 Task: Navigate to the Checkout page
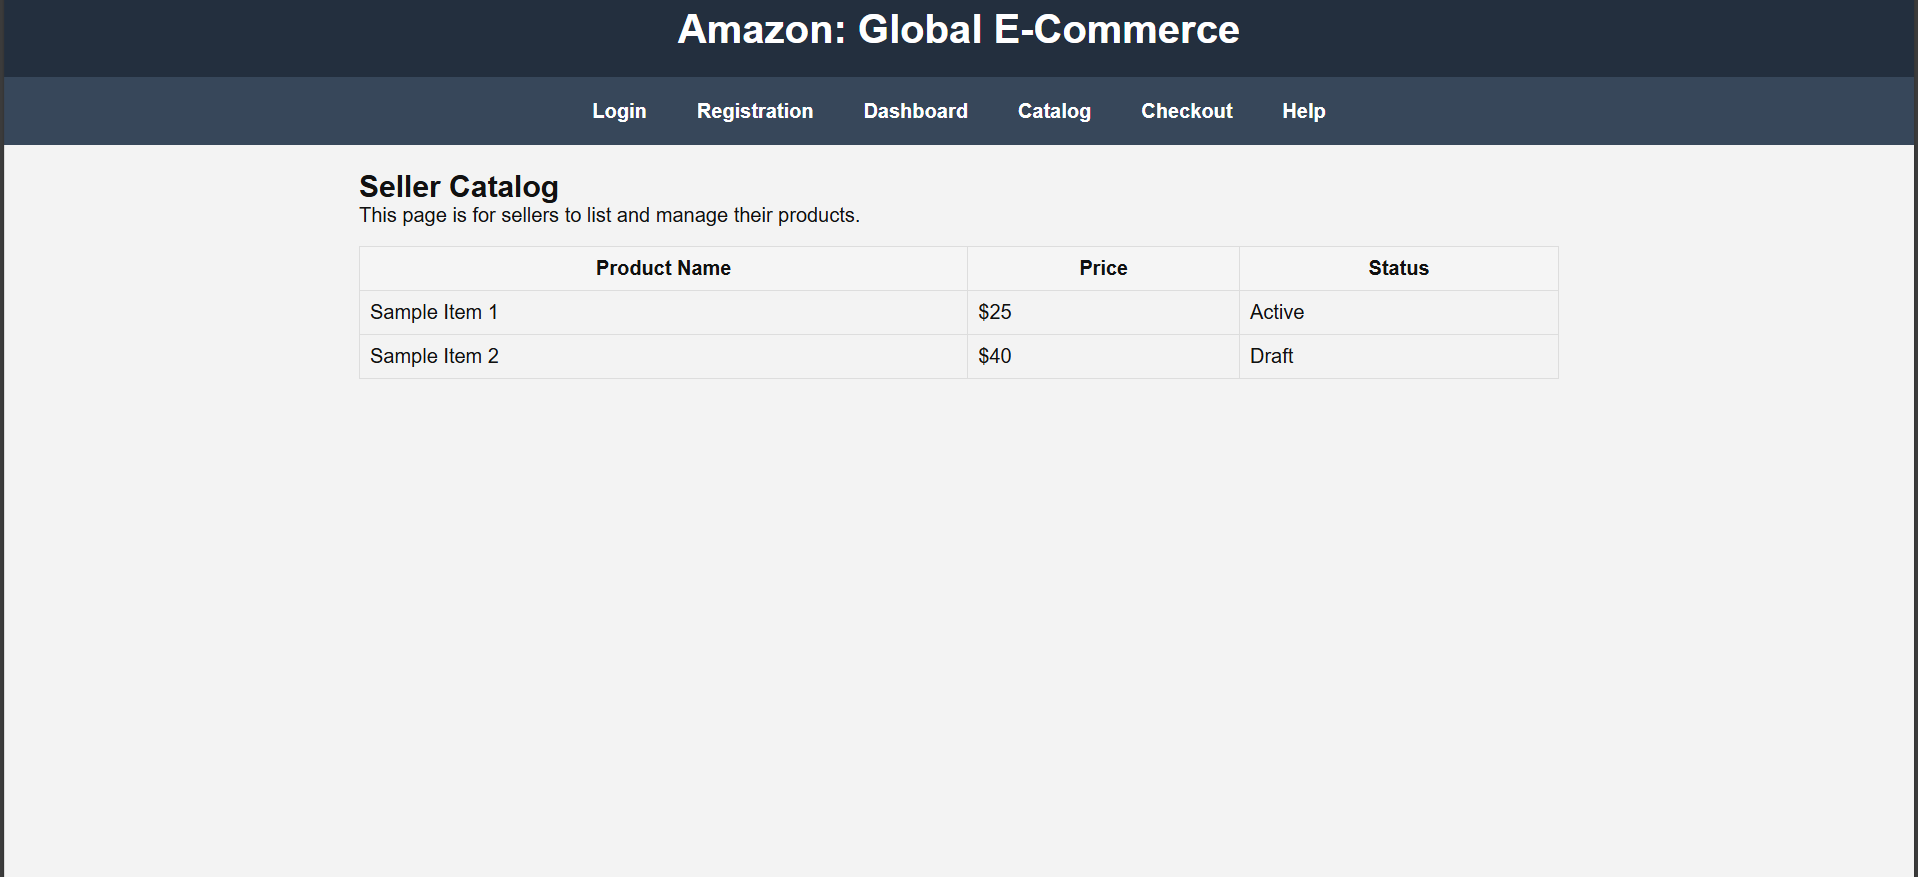1186,111
